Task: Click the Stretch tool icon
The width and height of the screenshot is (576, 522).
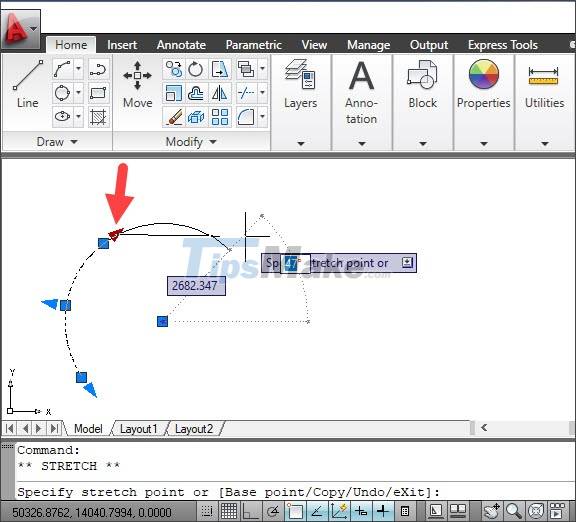Action: pos(220,69)
